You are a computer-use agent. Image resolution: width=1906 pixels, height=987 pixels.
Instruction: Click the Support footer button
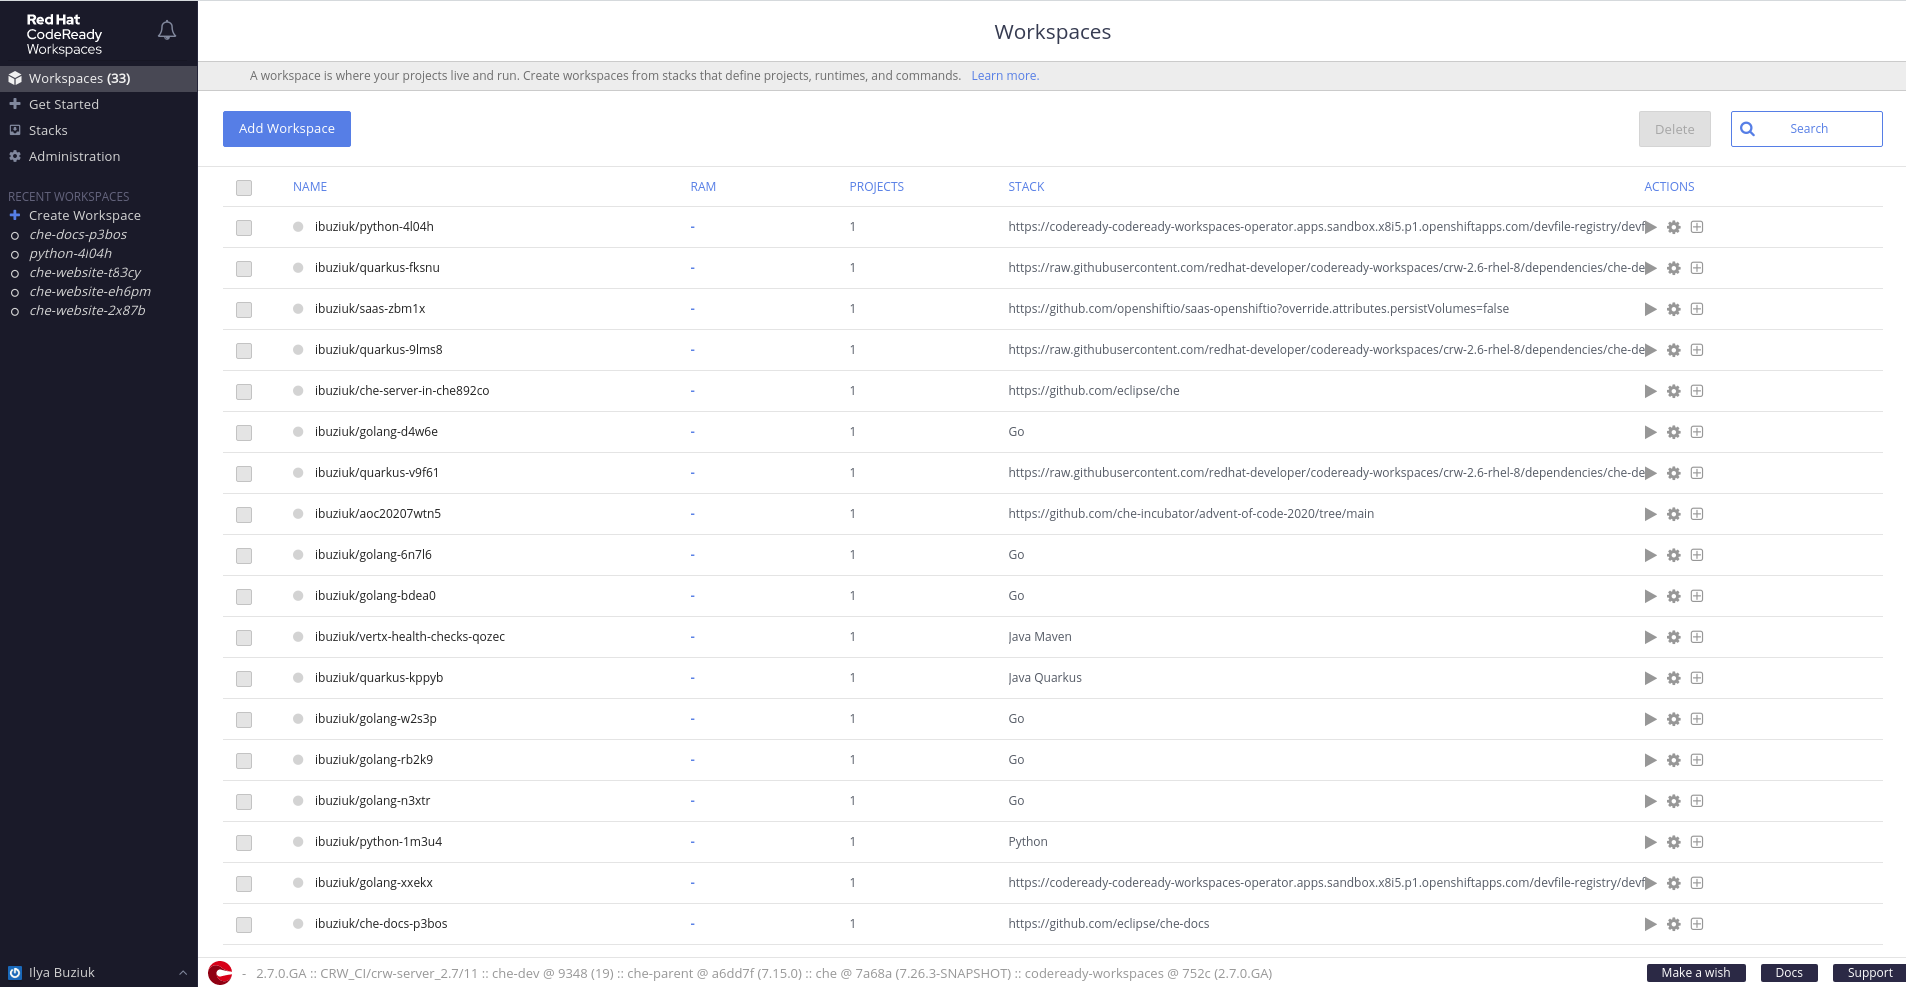point(1869,973)
